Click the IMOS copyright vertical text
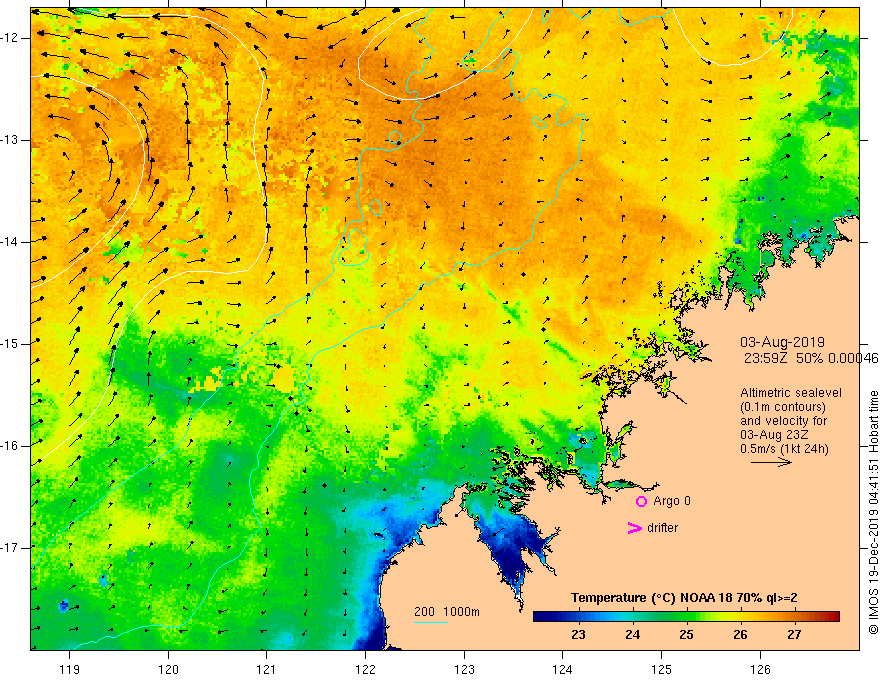The image size is (880, 680). pyautogui.click(x=873, y=513)
